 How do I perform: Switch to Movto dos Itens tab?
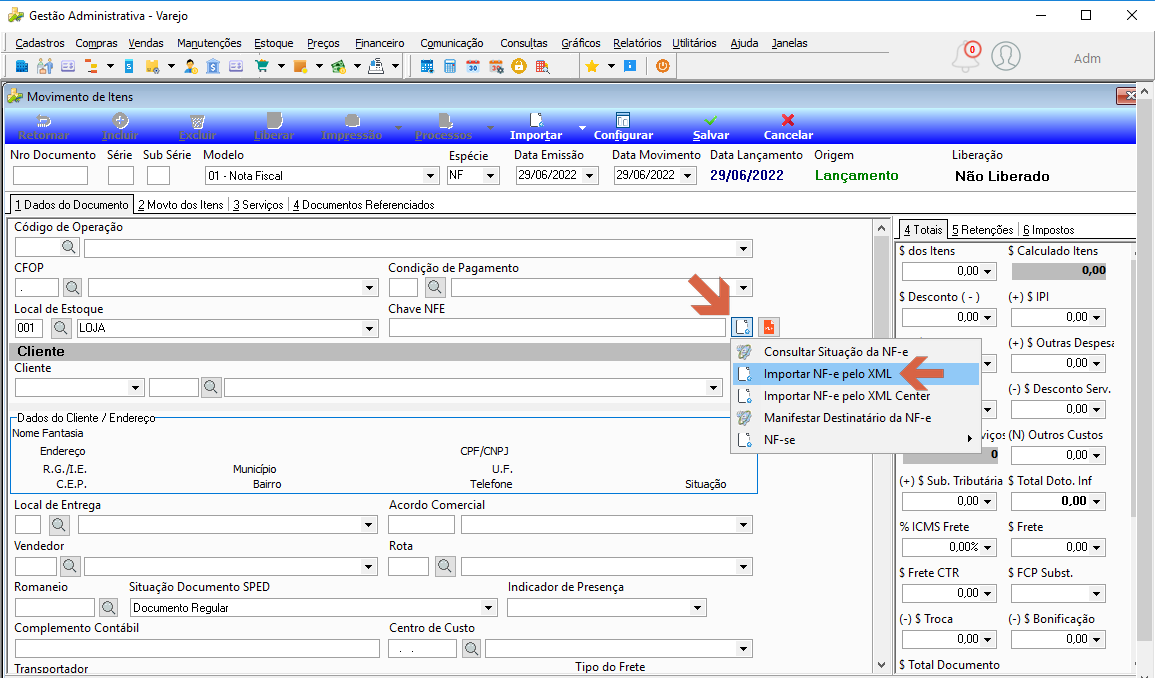pyautogui.click(x=180, y=205)
